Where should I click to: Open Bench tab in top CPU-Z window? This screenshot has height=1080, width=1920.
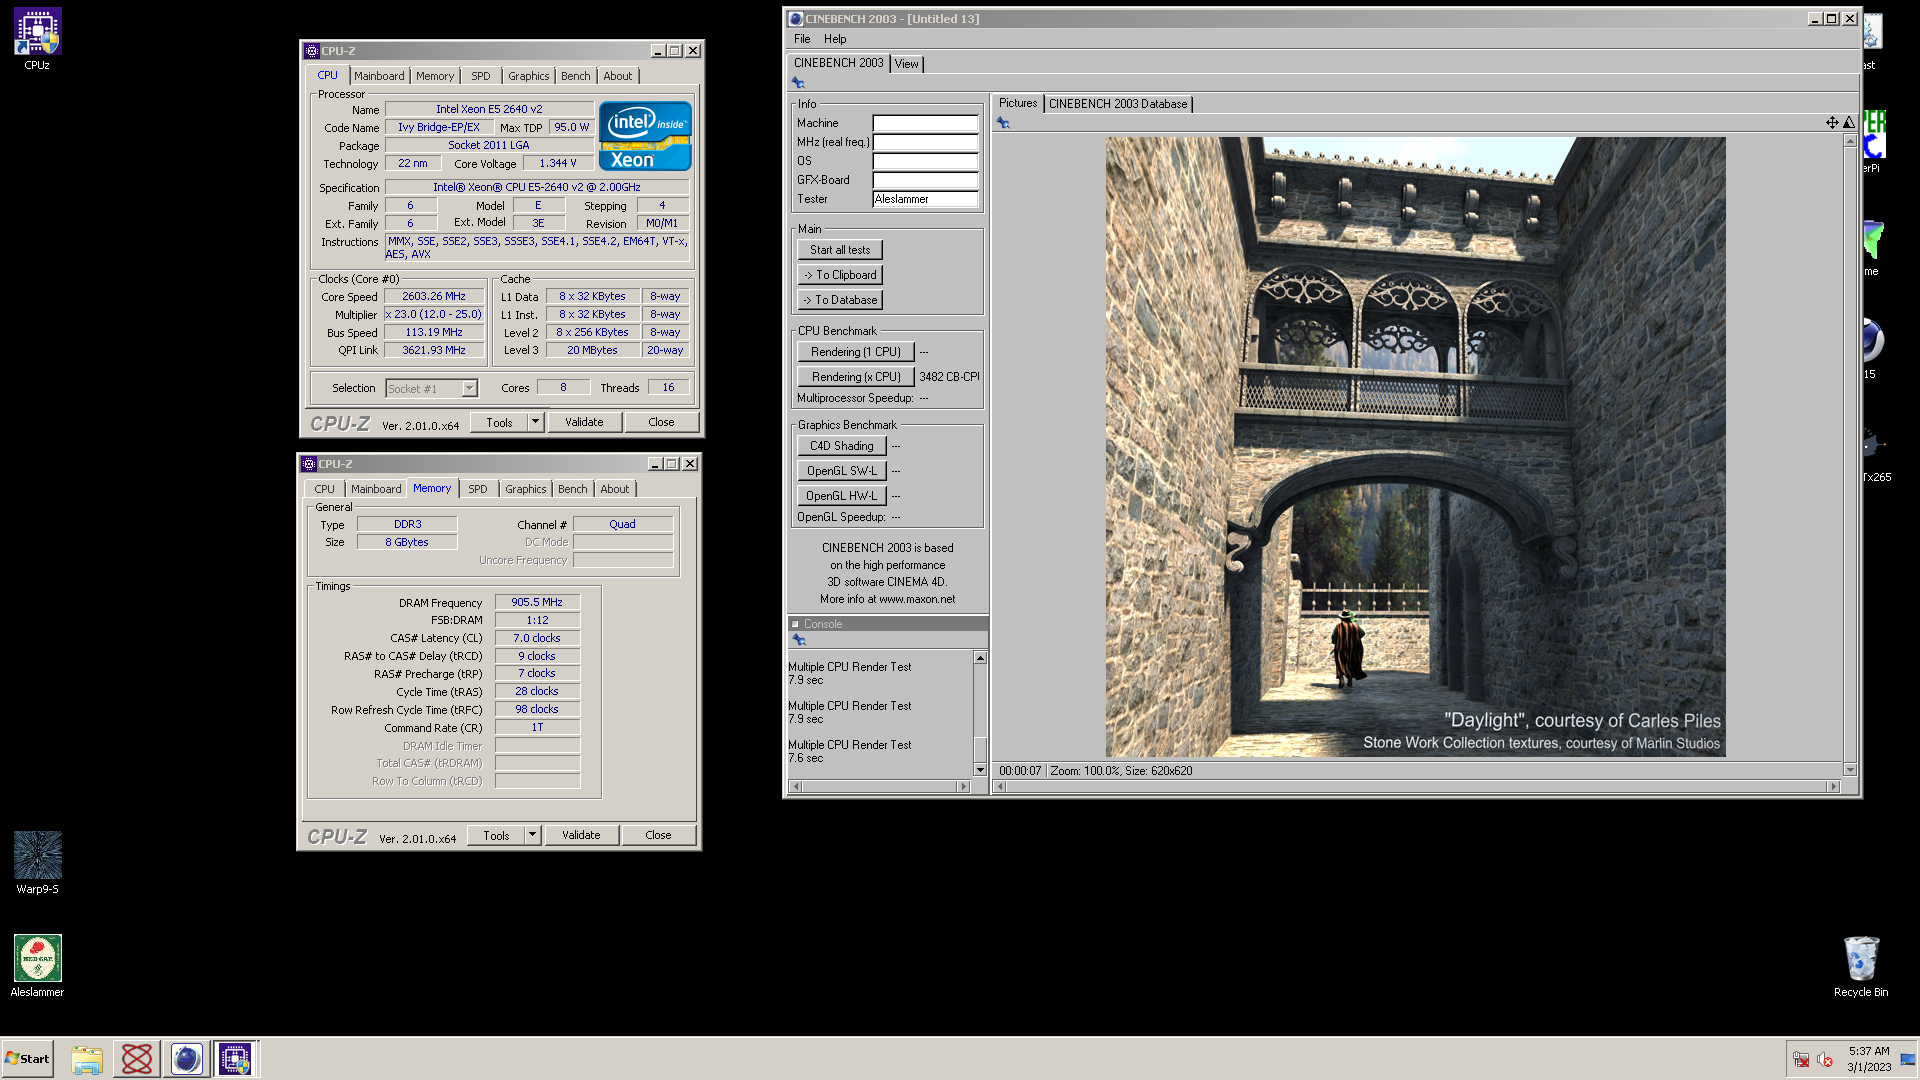[x=575, y=76]
